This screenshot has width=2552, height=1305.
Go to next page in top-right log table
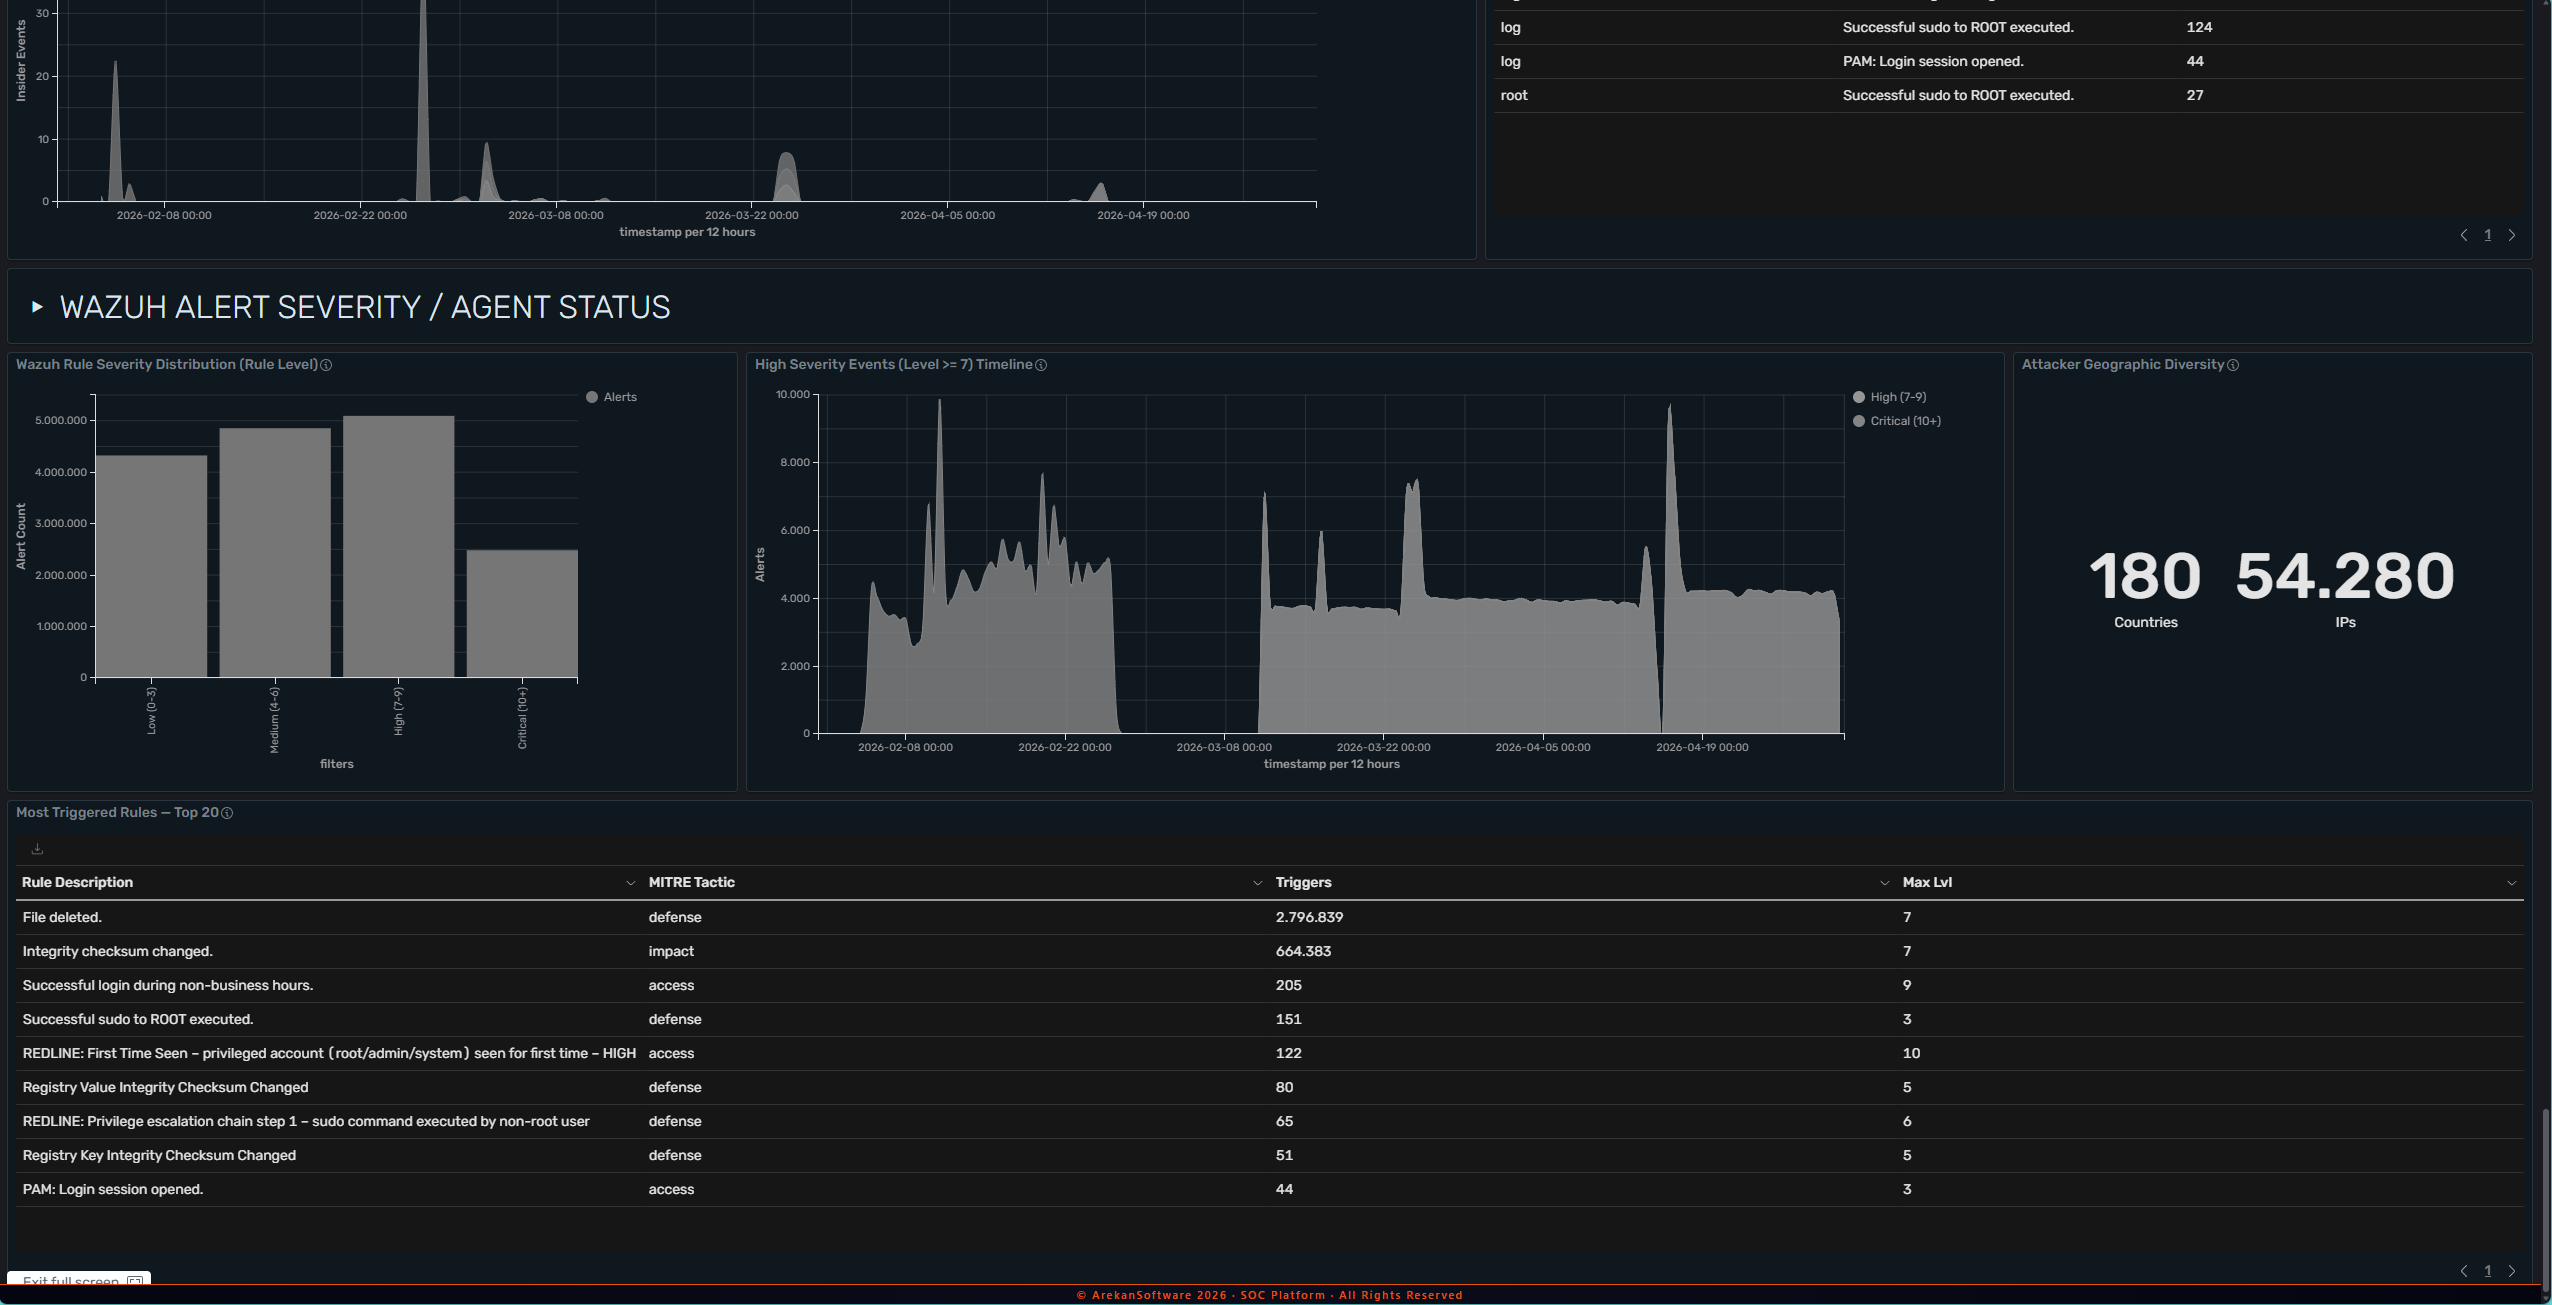click(x=2511, y=235)
